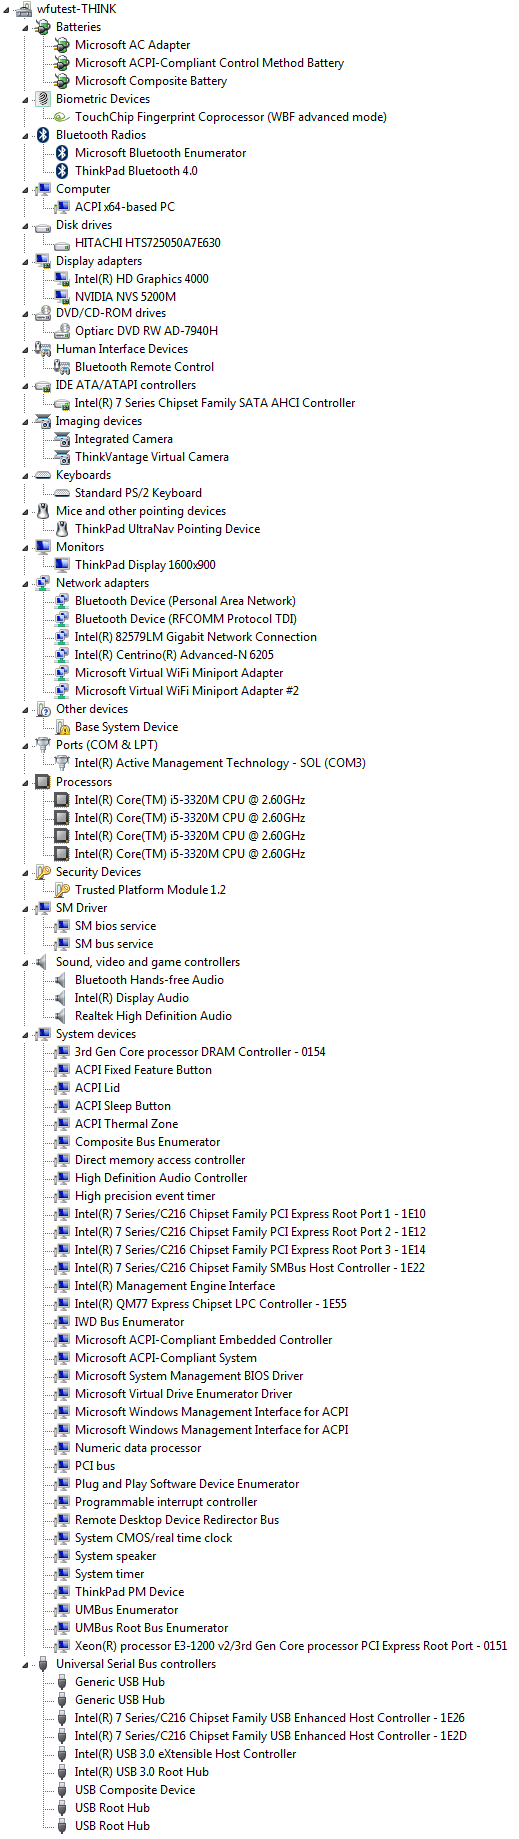Select NVIDIA NVS 5200M display adapter
The height and width of the screenshot is (1839, 519).
pyautogui.click(x=125, y=297)
